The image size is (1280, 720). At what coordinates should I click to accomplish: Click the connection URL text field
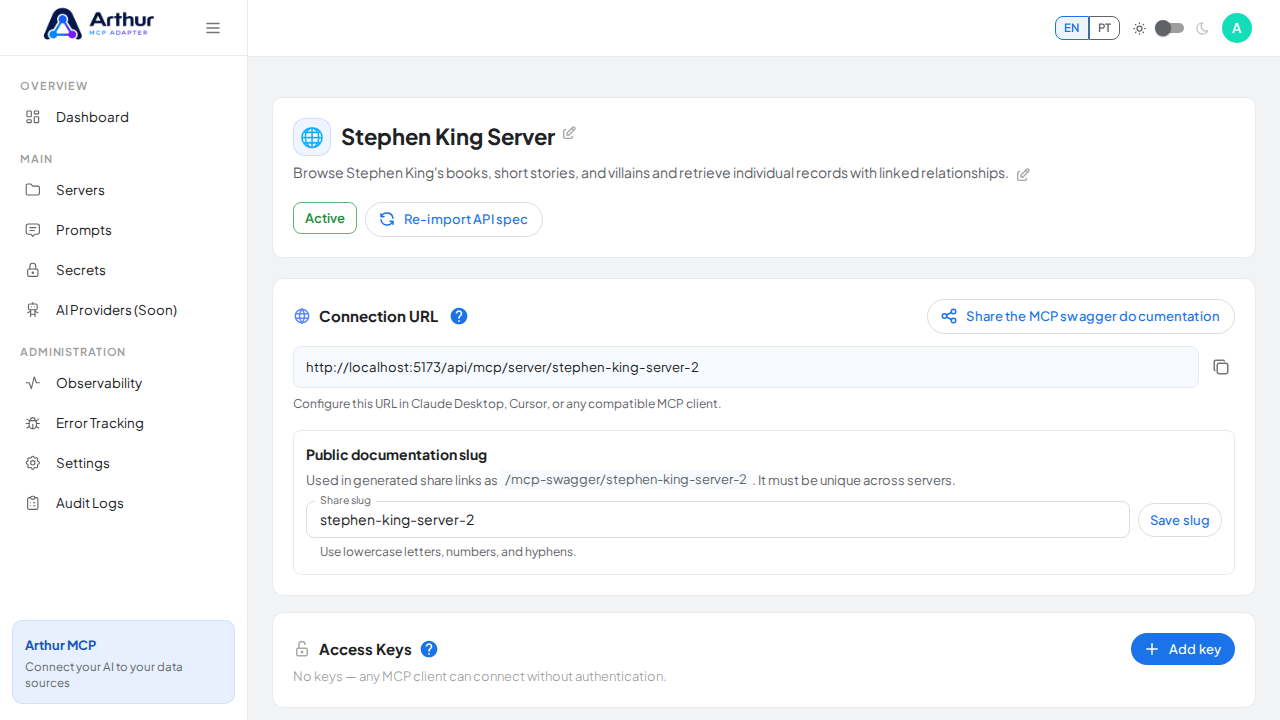click(x=746, y=367)
